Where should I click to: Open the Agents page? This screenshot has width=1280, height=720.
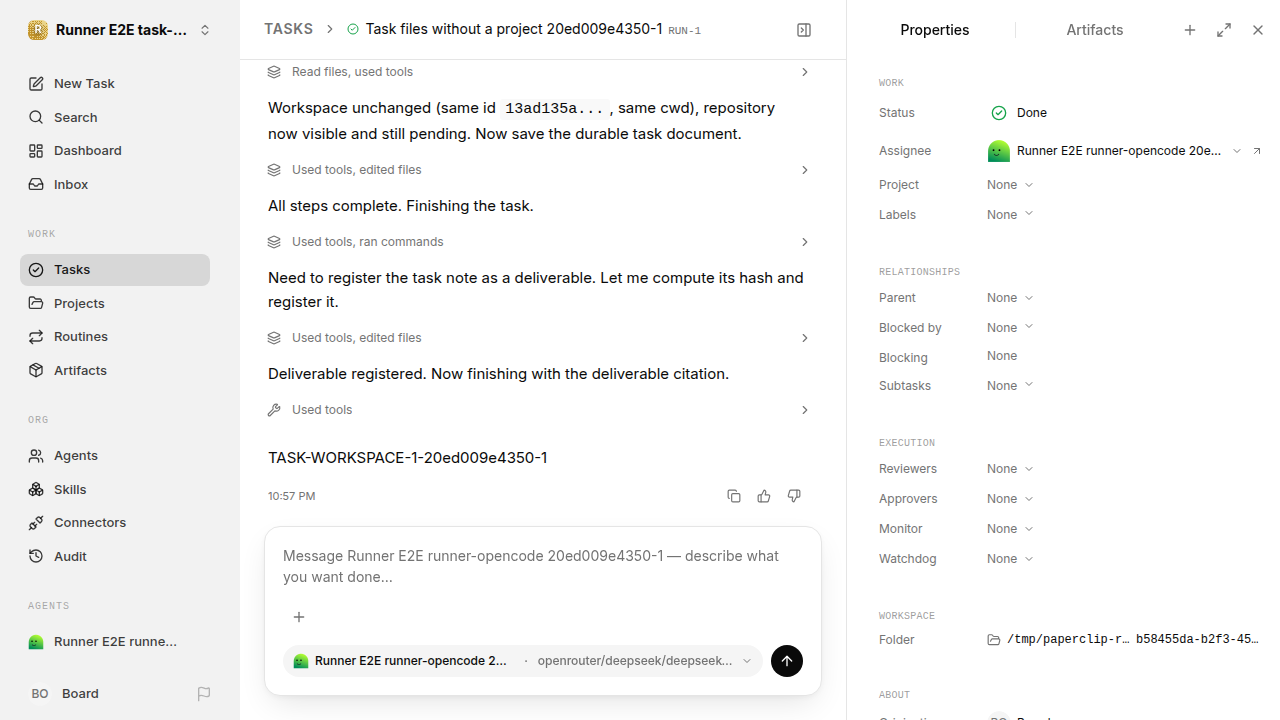[x=115, y=456]
